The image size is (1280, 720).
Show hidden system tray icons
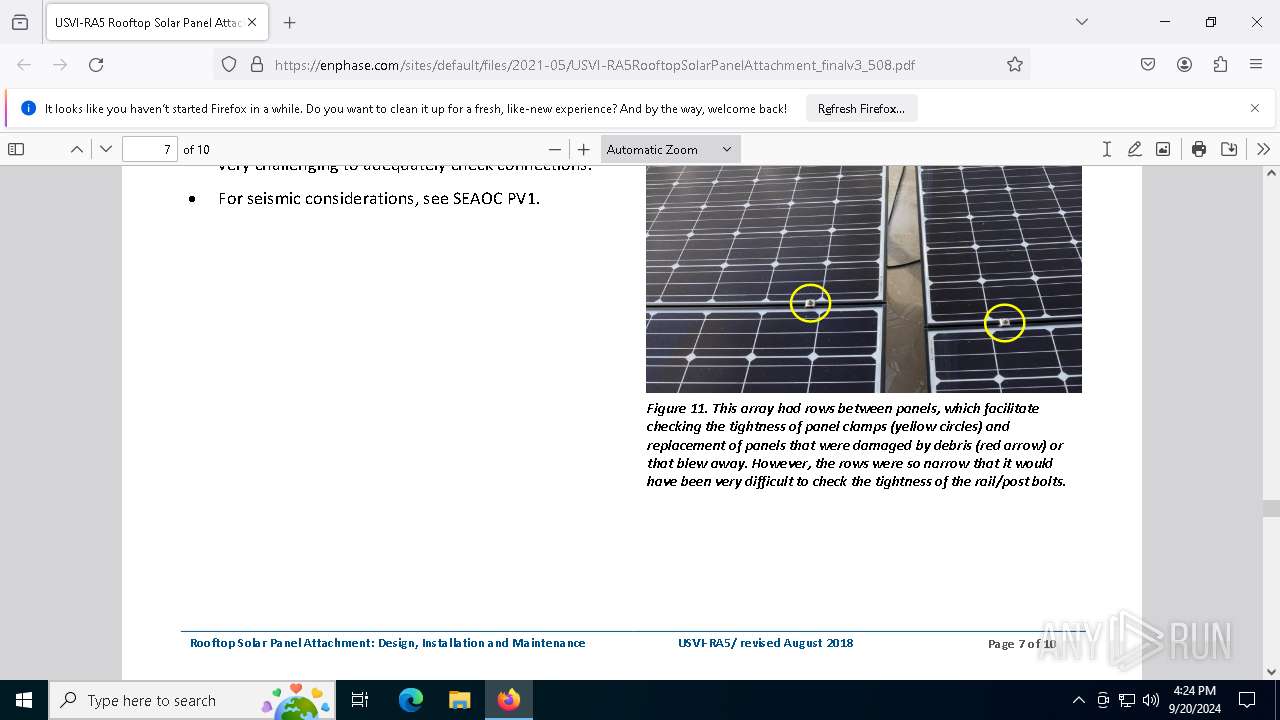(x=1078, y=700)
